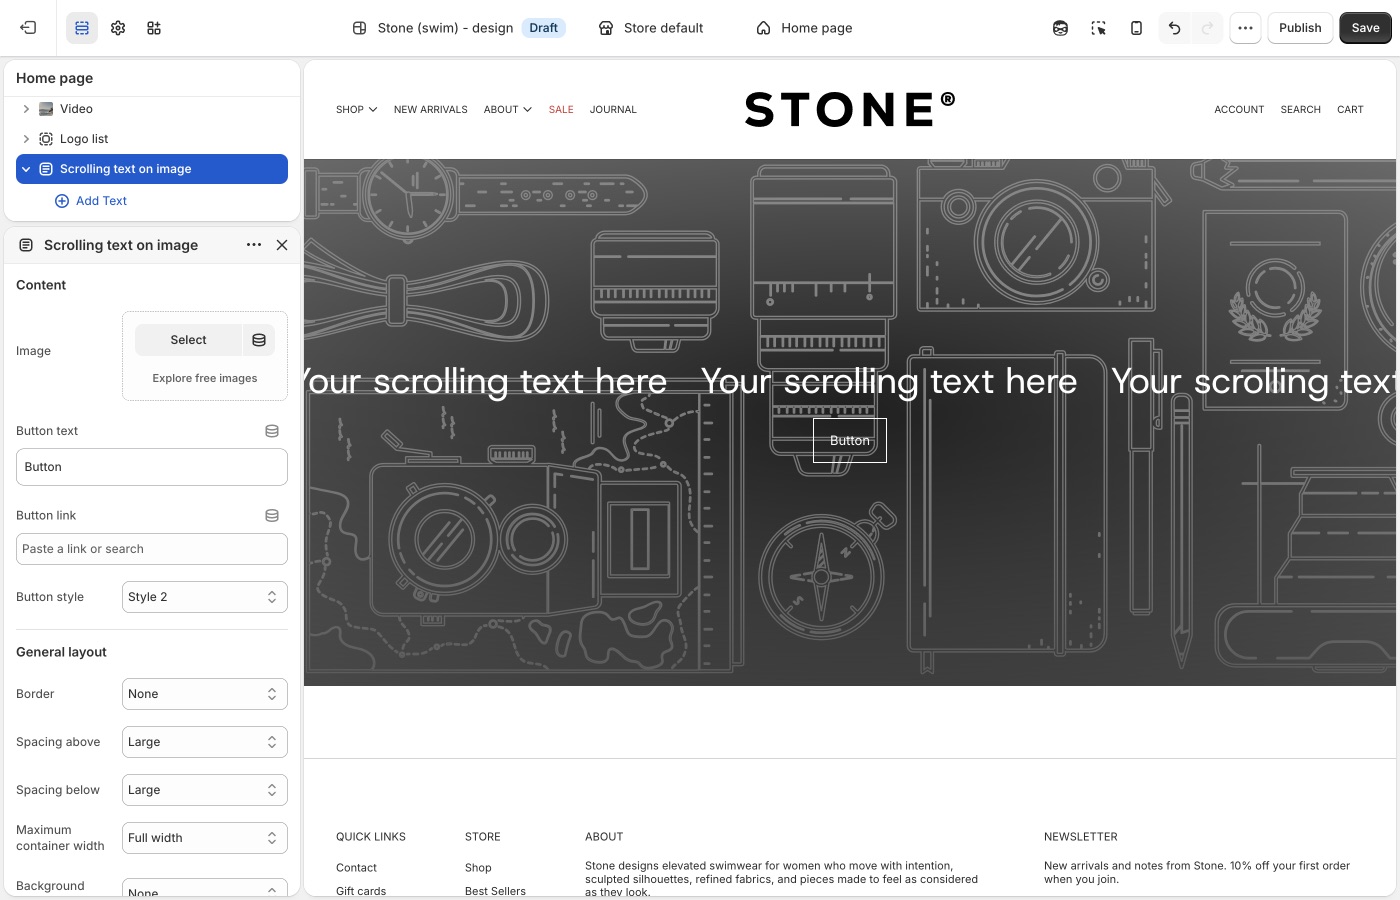Click Explore free images link
Image resolution: width=1400 pixels, height=900 pixels.
[205, 378]
